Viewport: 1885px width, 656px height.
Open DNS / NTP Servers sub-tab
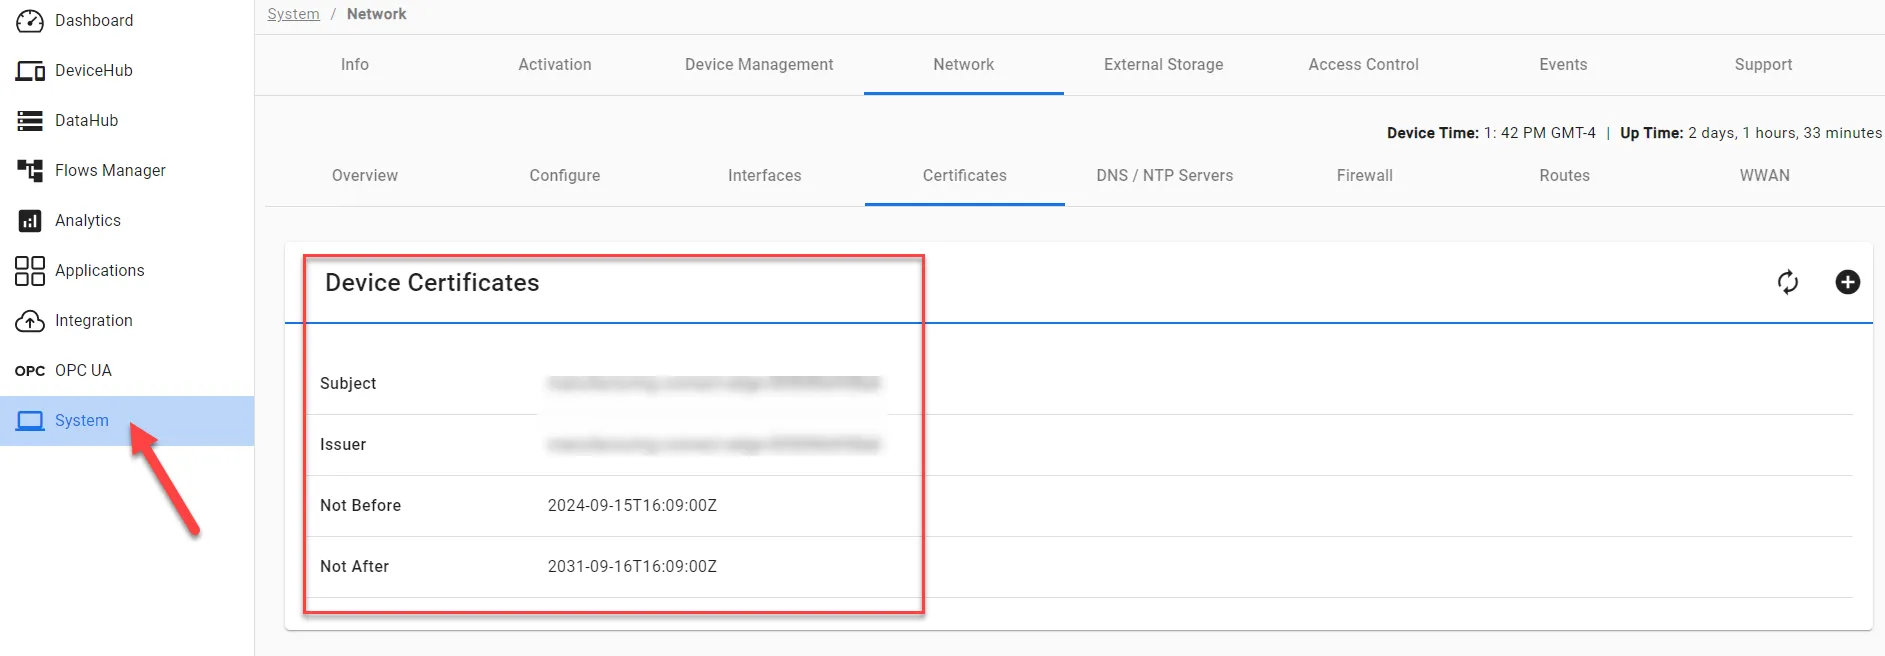point(1165,175)
